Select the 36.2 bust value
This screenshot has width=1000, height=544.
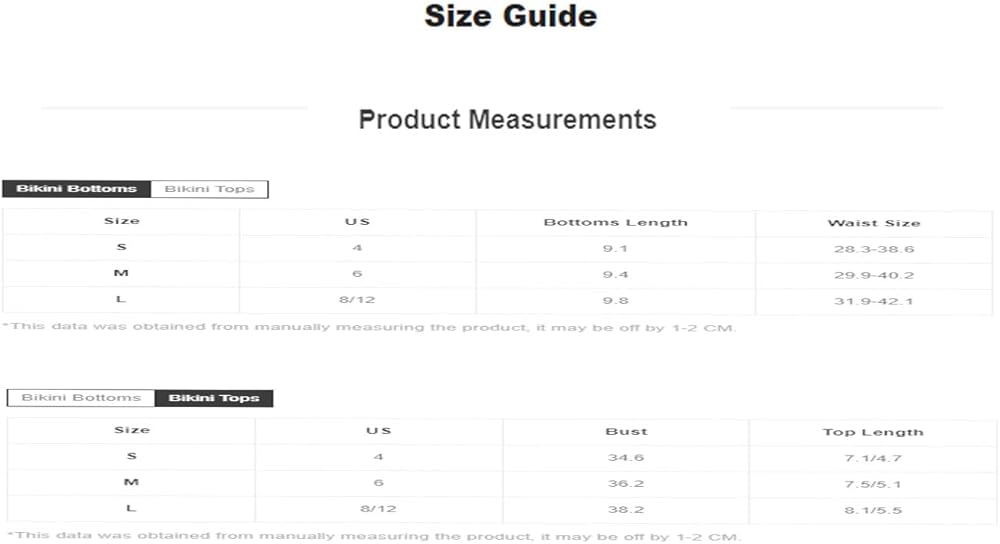[x=626, y=484]
